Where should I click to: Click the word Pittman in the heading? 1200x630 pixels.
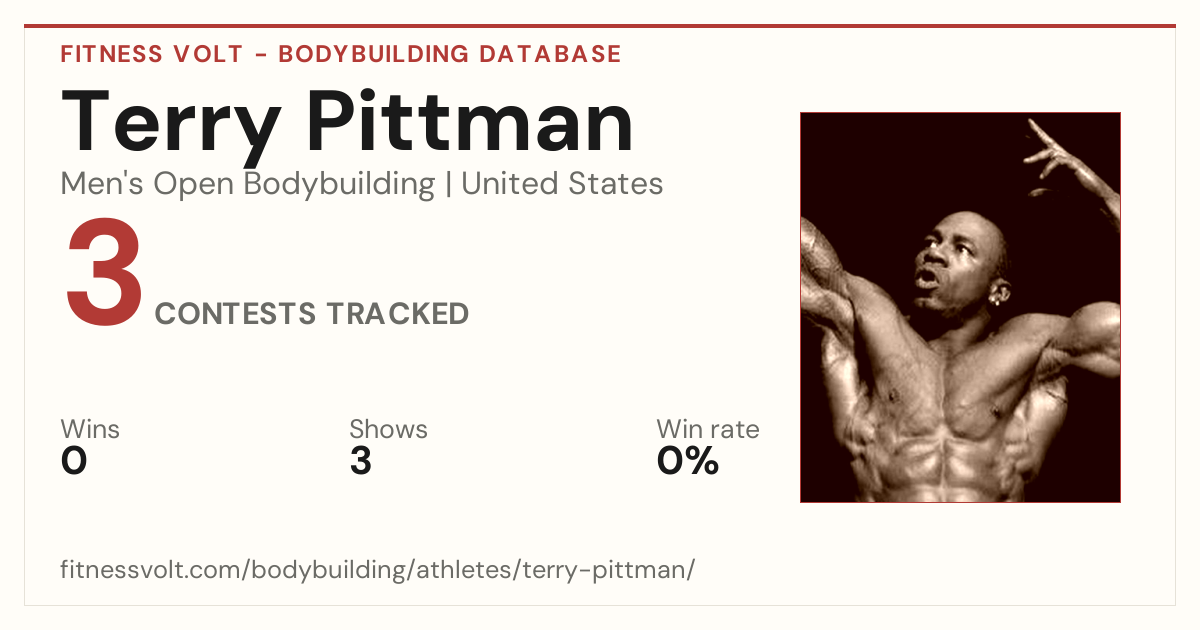pyautogui.click(x=470, y=124)
